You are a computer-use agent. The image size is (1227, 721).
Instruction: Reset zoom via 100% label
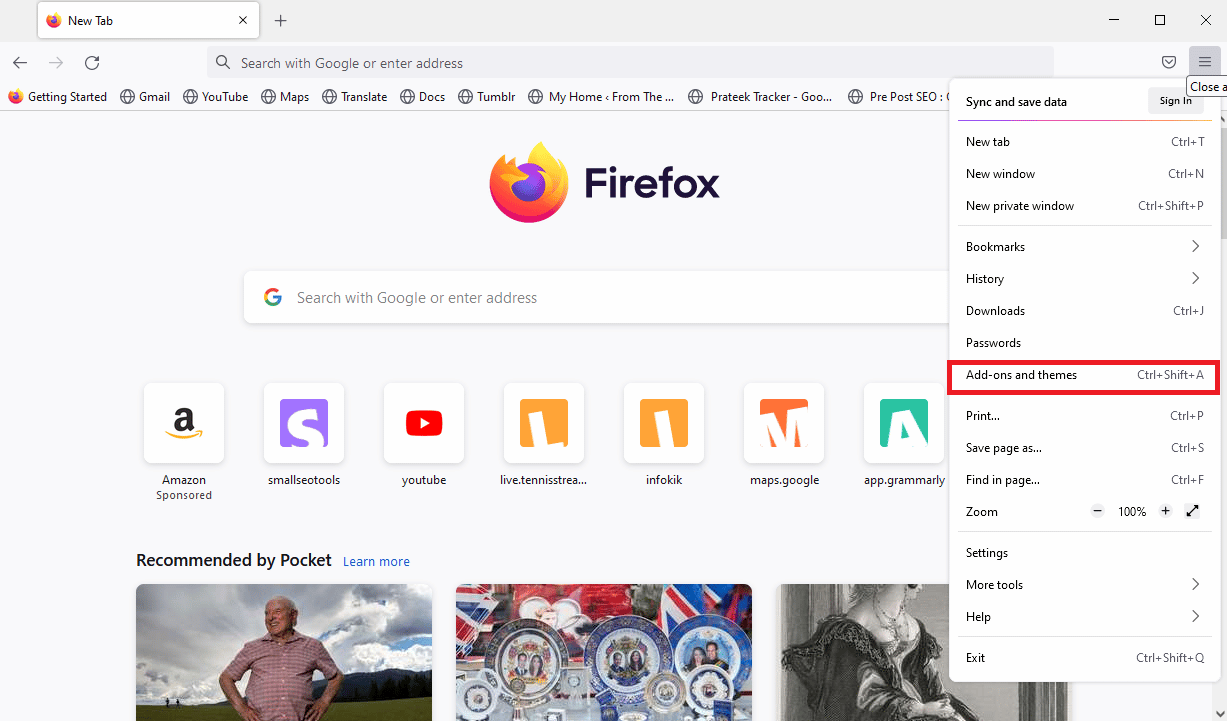click(x=1132, y=511)
